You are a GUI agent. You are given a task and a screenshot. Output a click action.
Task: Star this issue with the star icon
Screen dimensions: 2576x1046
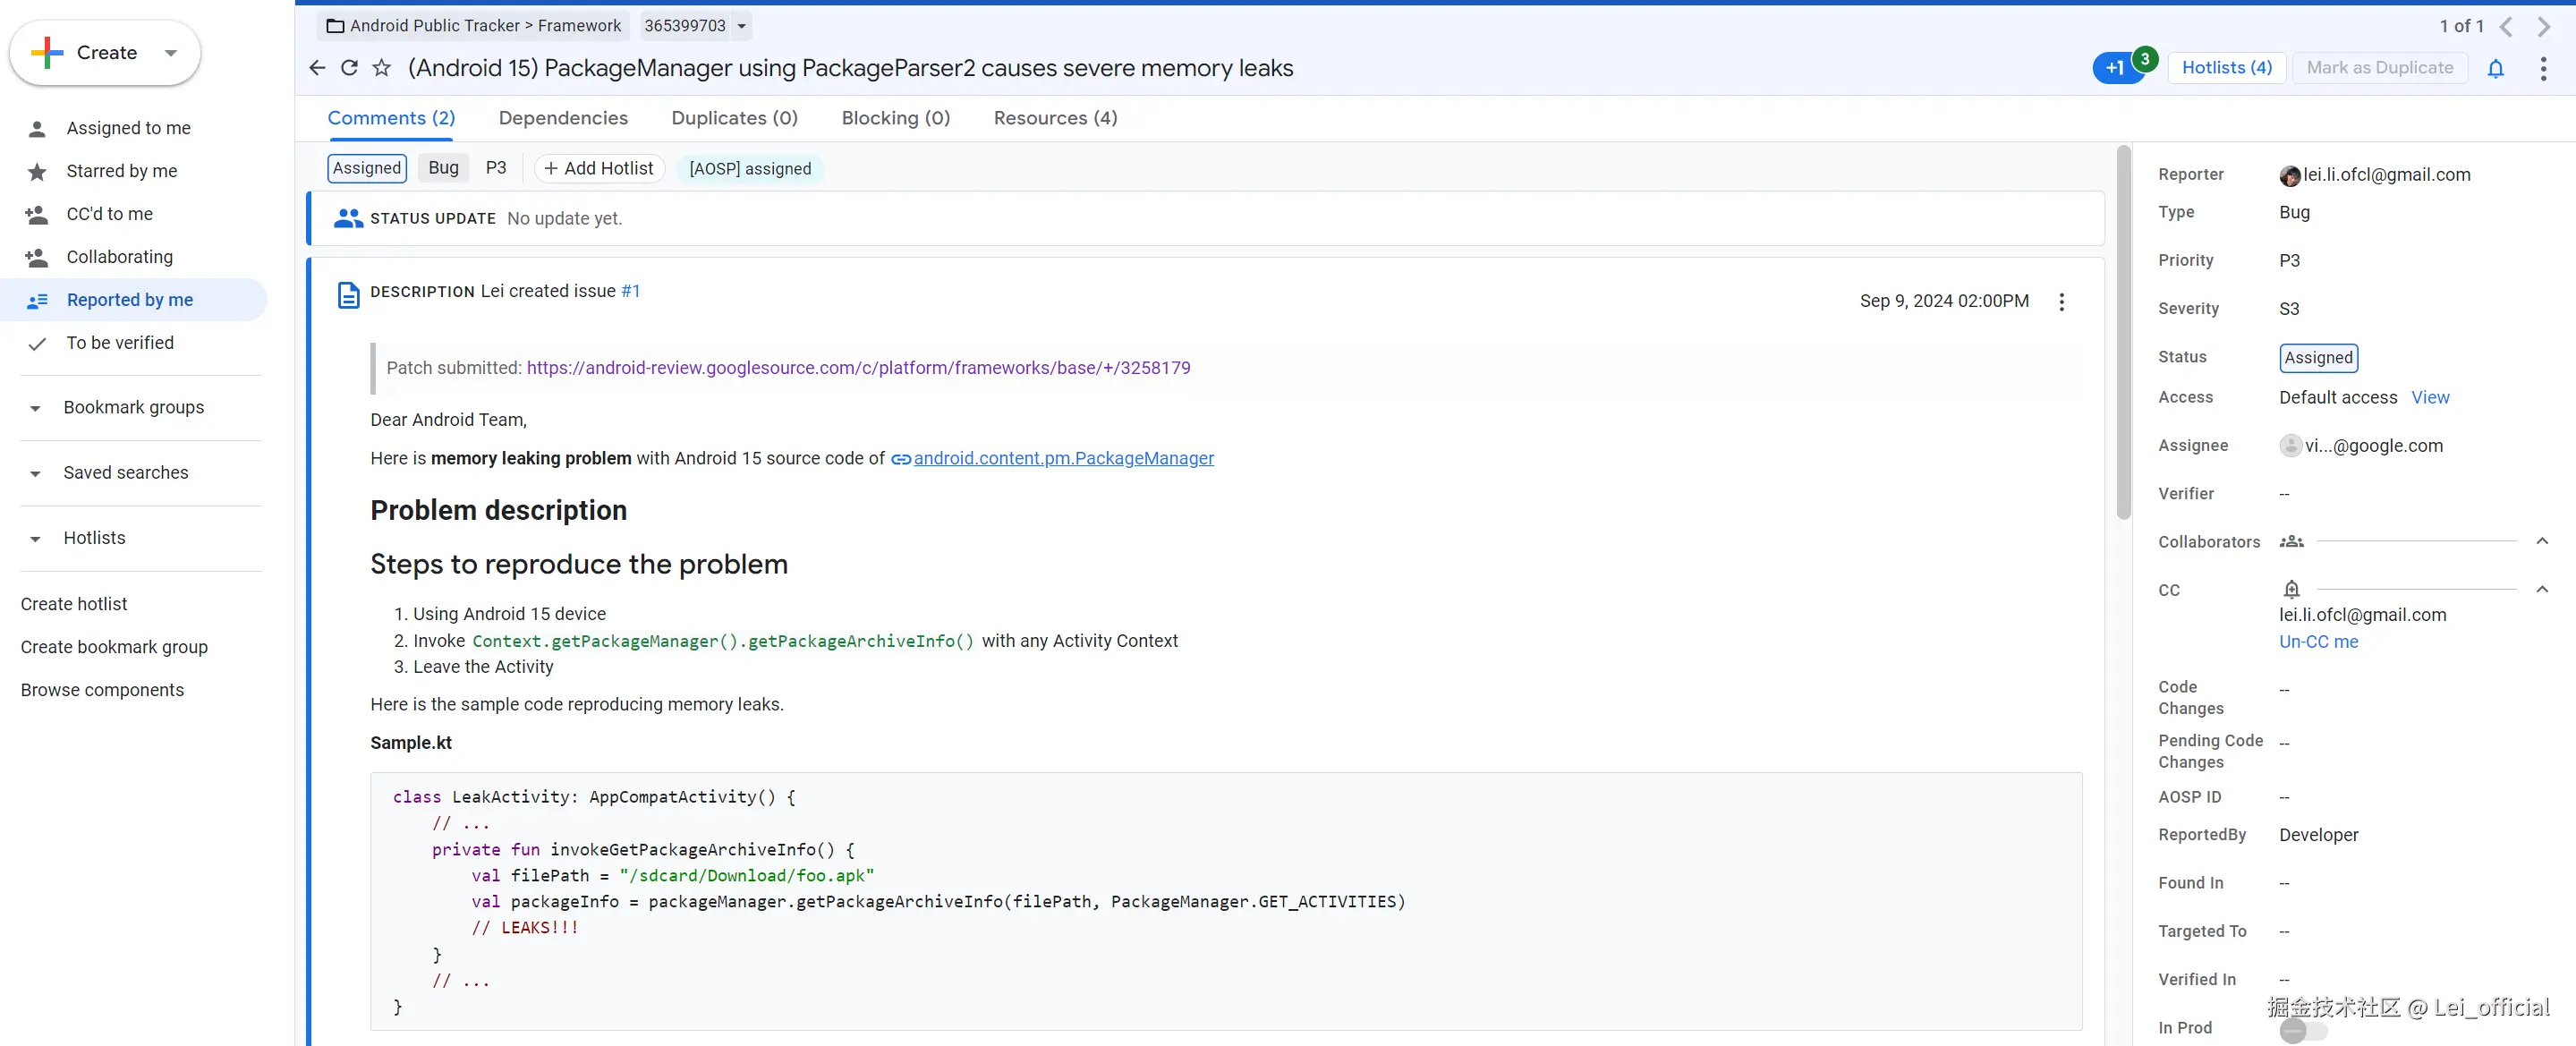[x=381, y=68]
